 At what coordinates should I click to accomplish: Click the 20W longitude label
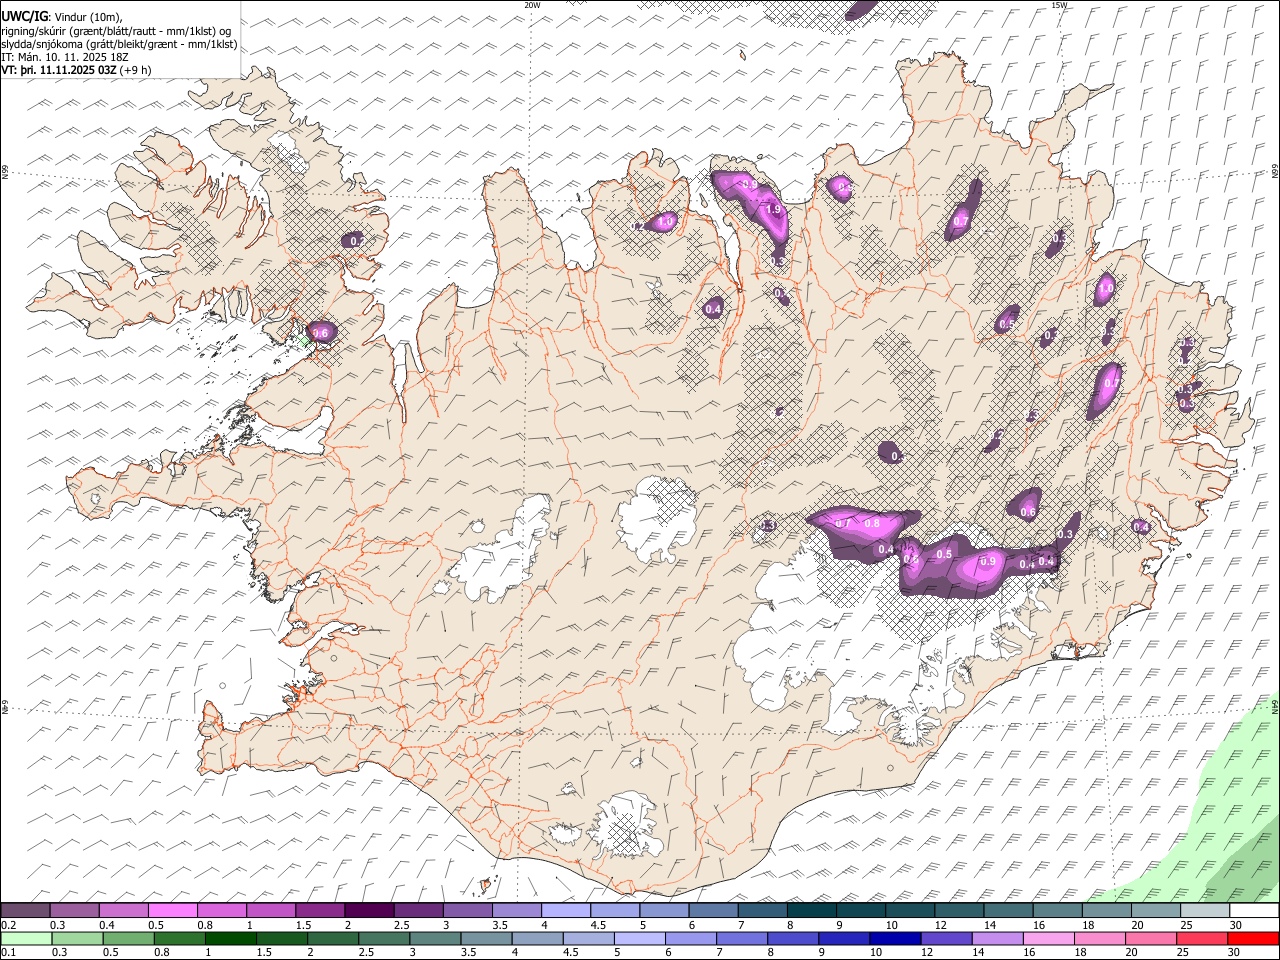click(x=533, y=5)
